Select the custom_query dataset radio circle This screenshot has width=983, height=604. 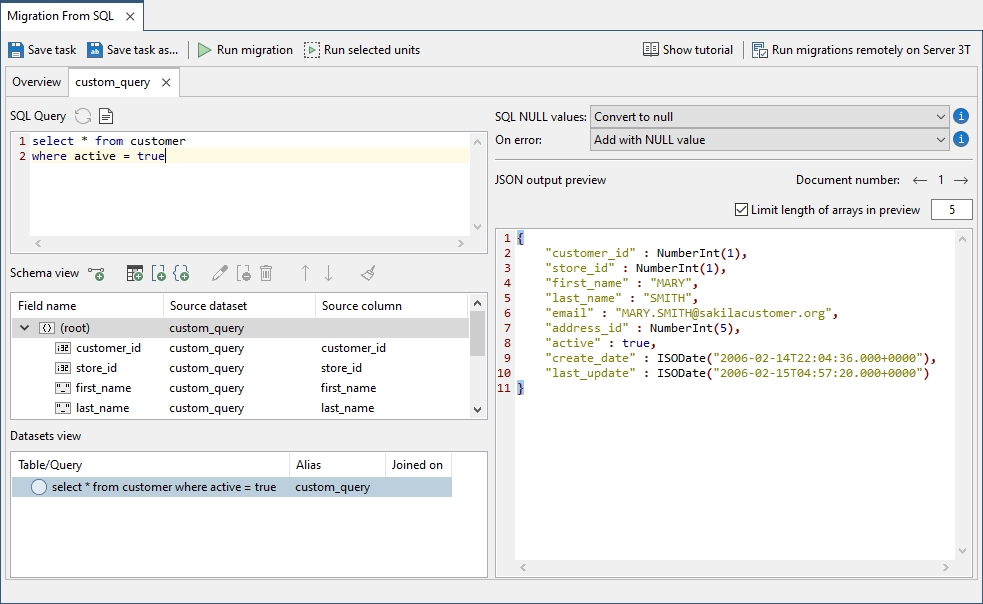click(39, 487)
